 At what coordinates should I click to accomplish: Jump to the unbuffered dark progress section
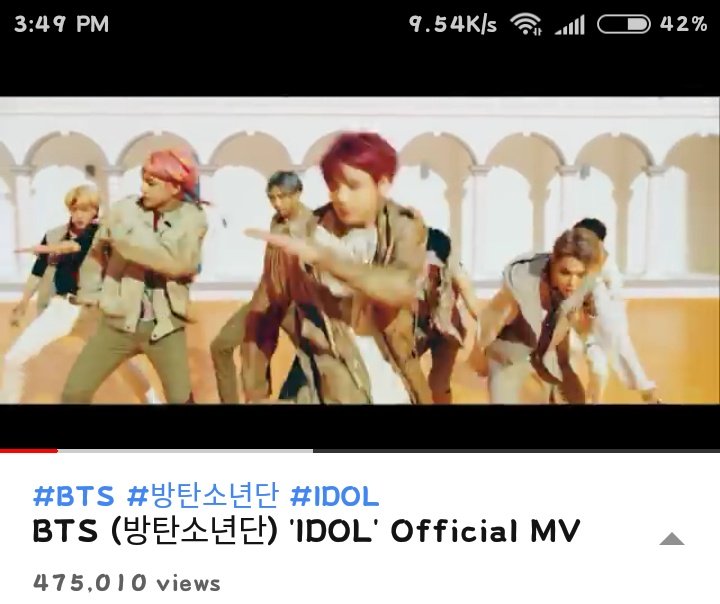point(517,451)
